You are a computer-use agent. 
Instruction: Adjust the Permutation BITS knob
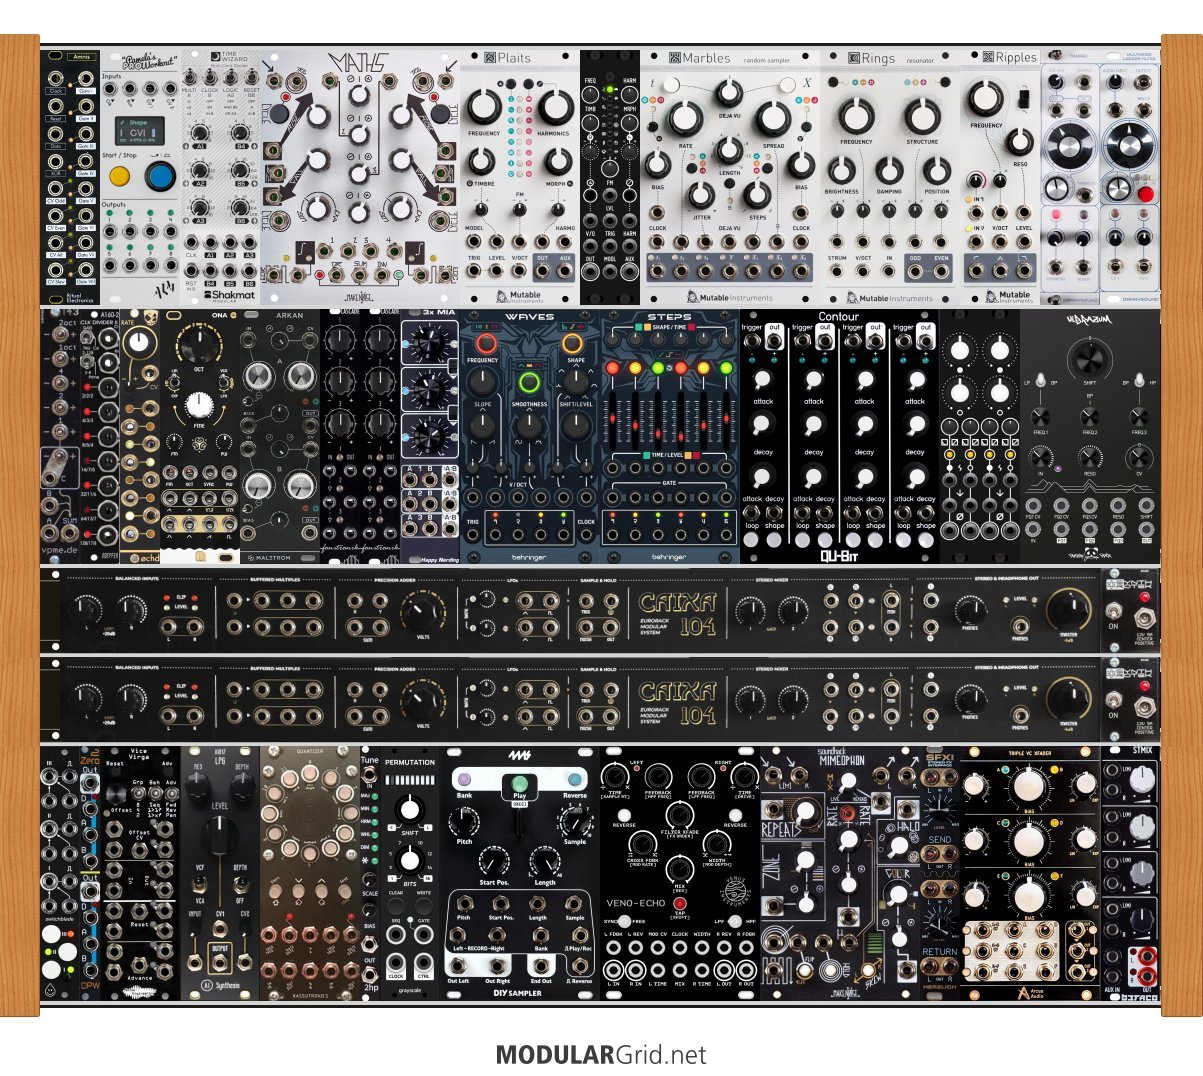(408, 859)
